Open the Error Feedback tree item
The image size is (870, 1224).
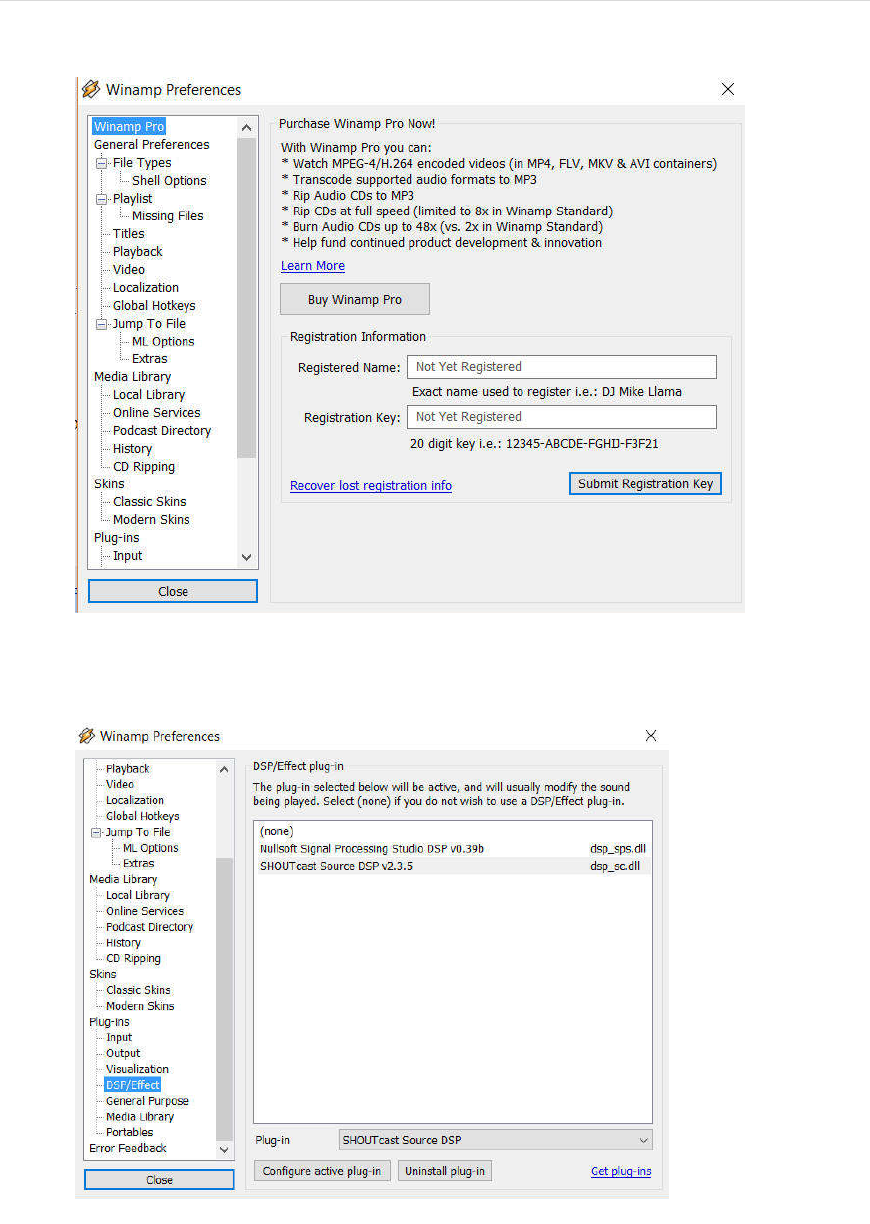[x=128, y=1149]
